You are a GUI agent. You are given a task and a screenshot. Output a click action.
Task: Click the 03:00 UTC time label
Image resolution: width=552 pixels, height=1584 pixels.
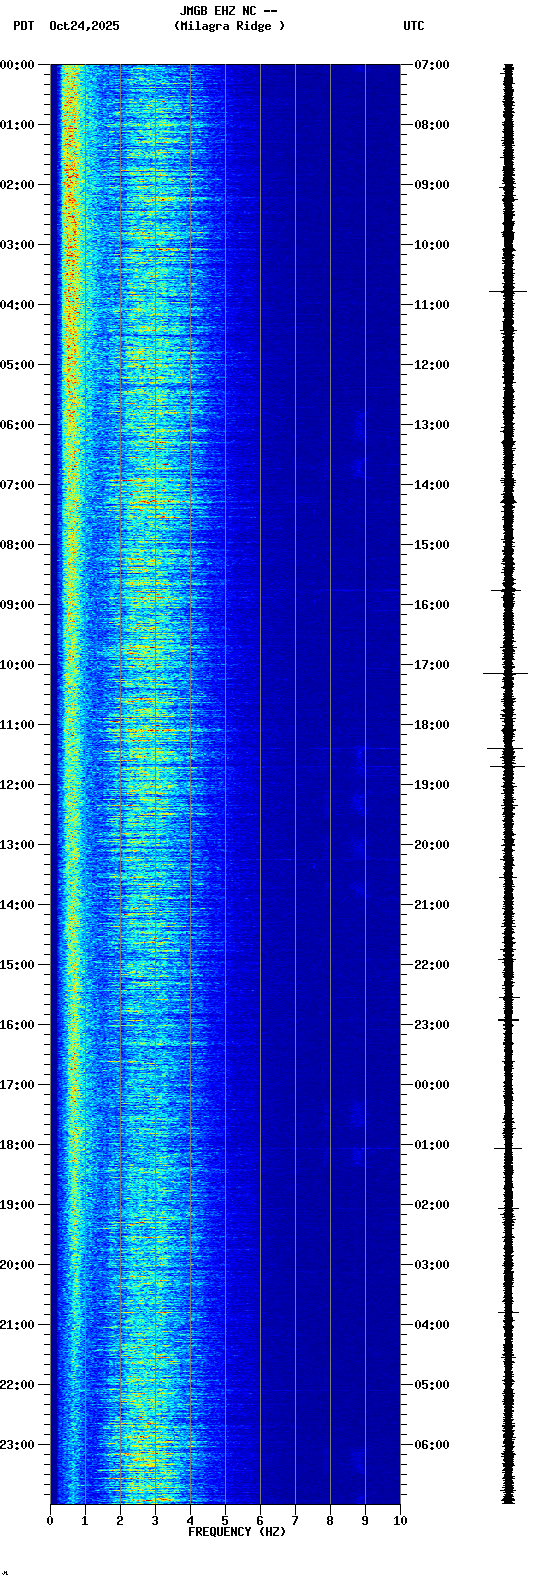[432, 1265]
